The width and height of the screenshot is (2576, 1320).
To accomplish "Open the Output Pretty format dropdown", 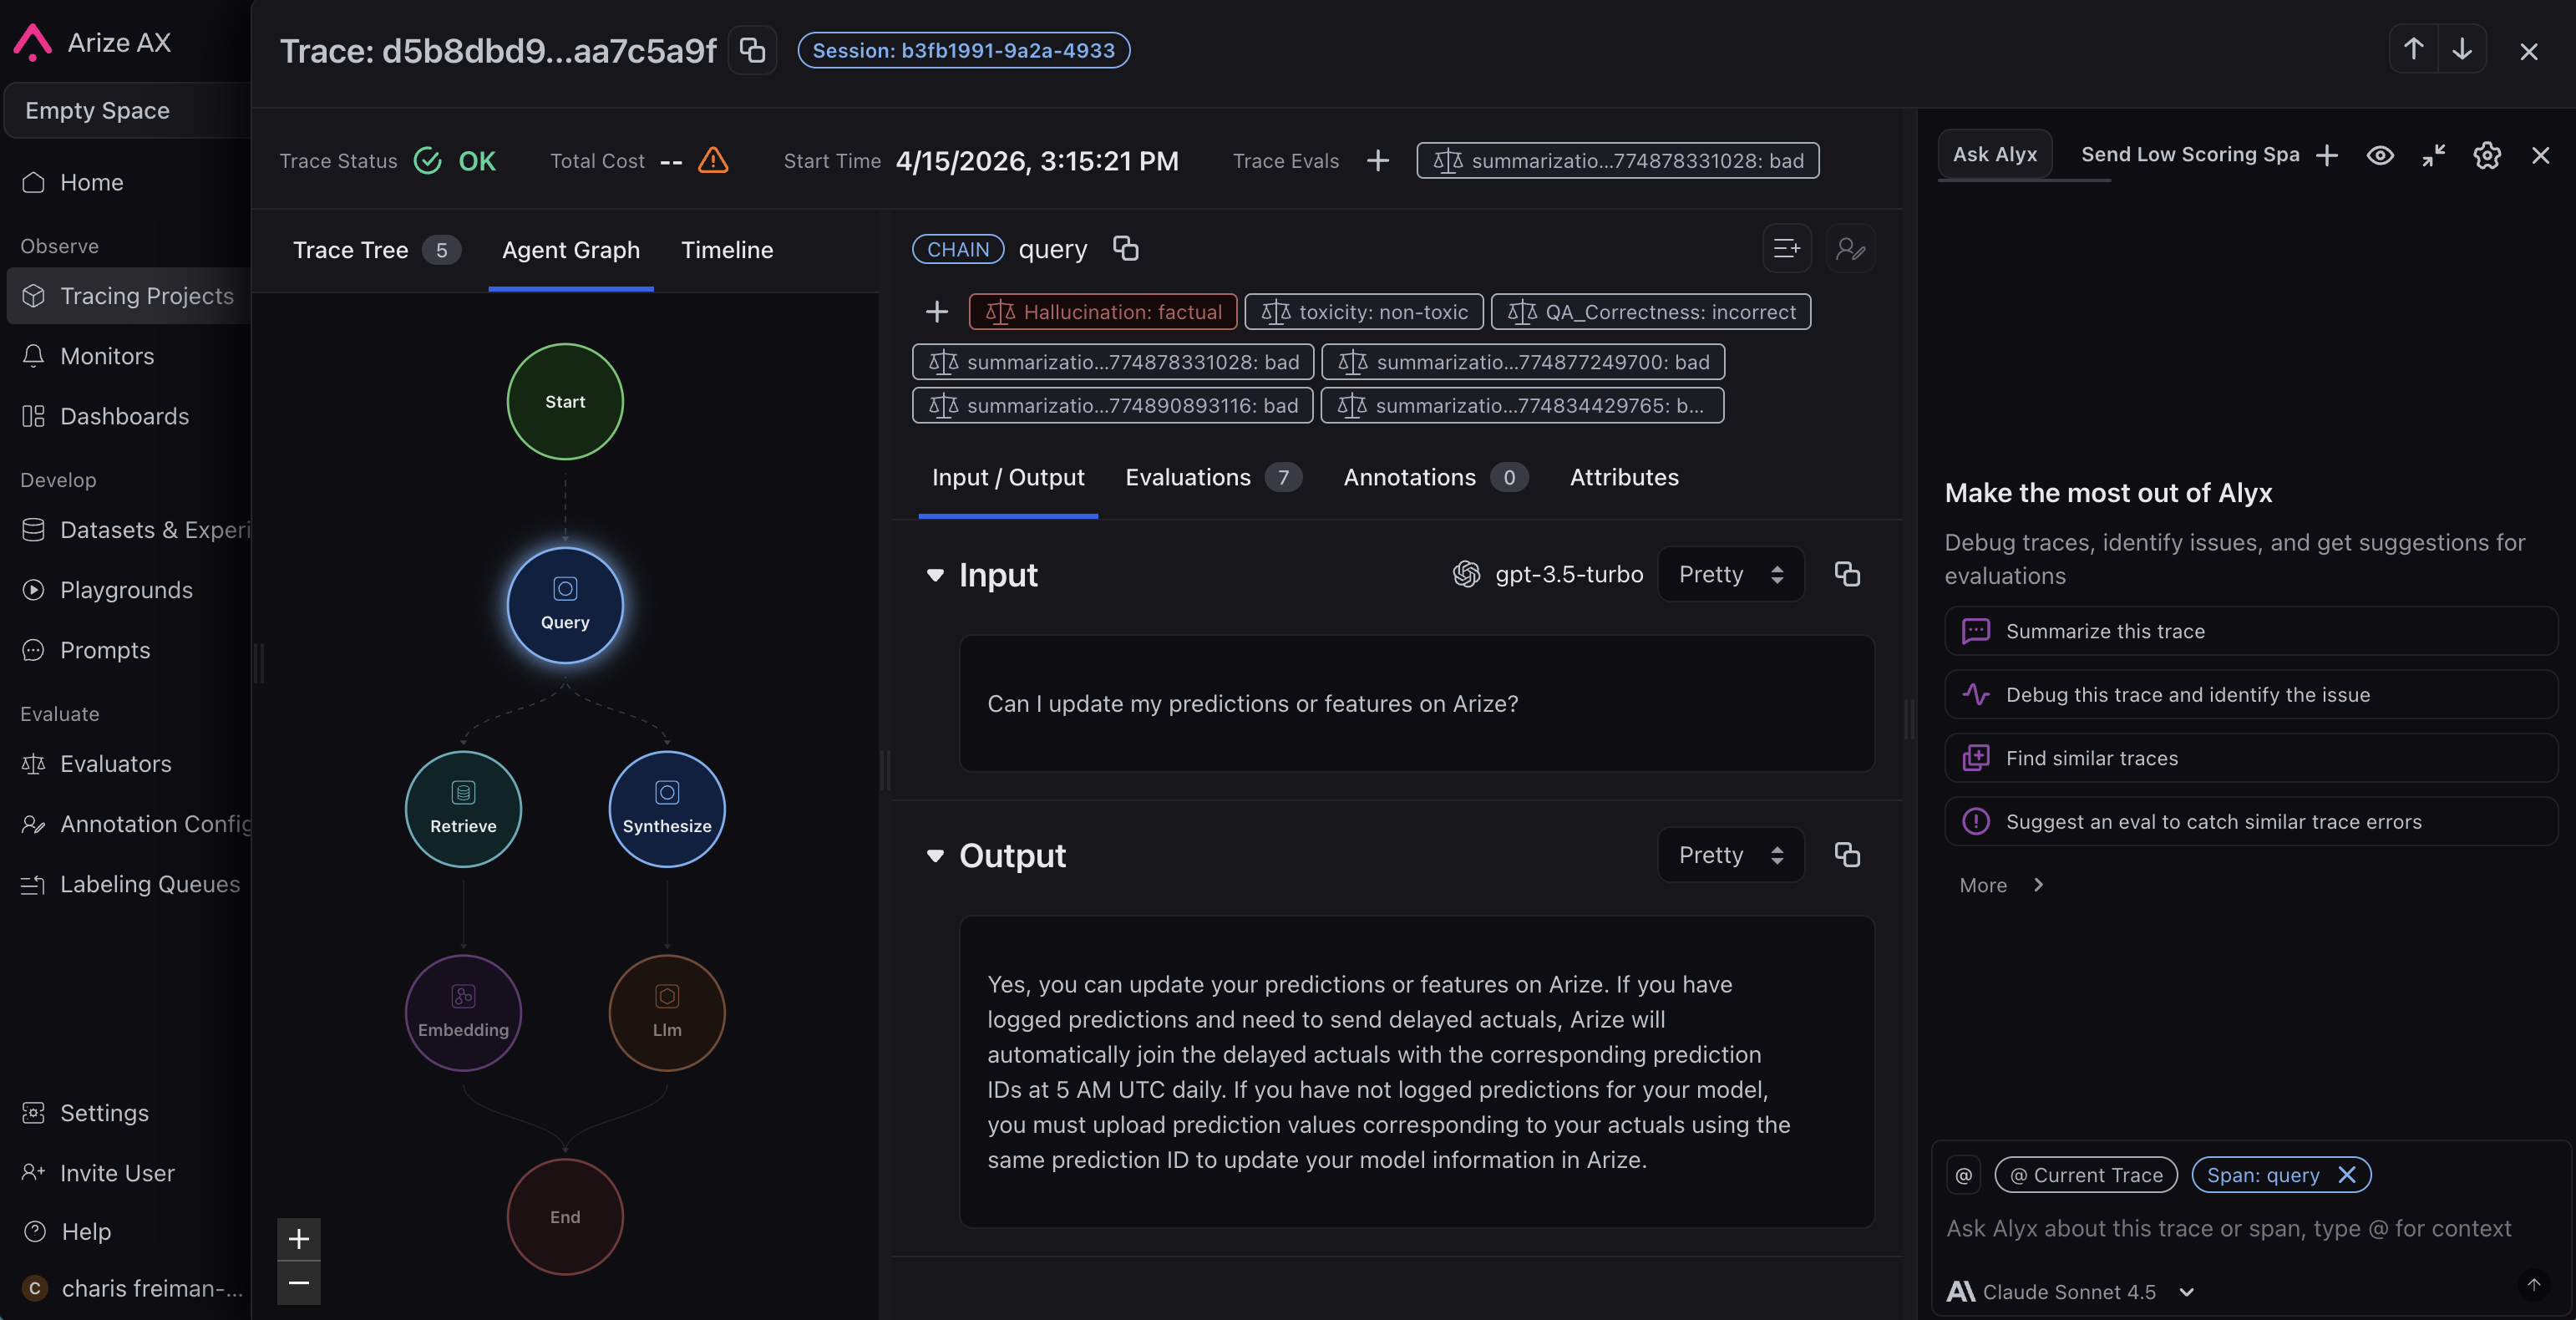I will pyautogui.click(x=1731, y=855).
